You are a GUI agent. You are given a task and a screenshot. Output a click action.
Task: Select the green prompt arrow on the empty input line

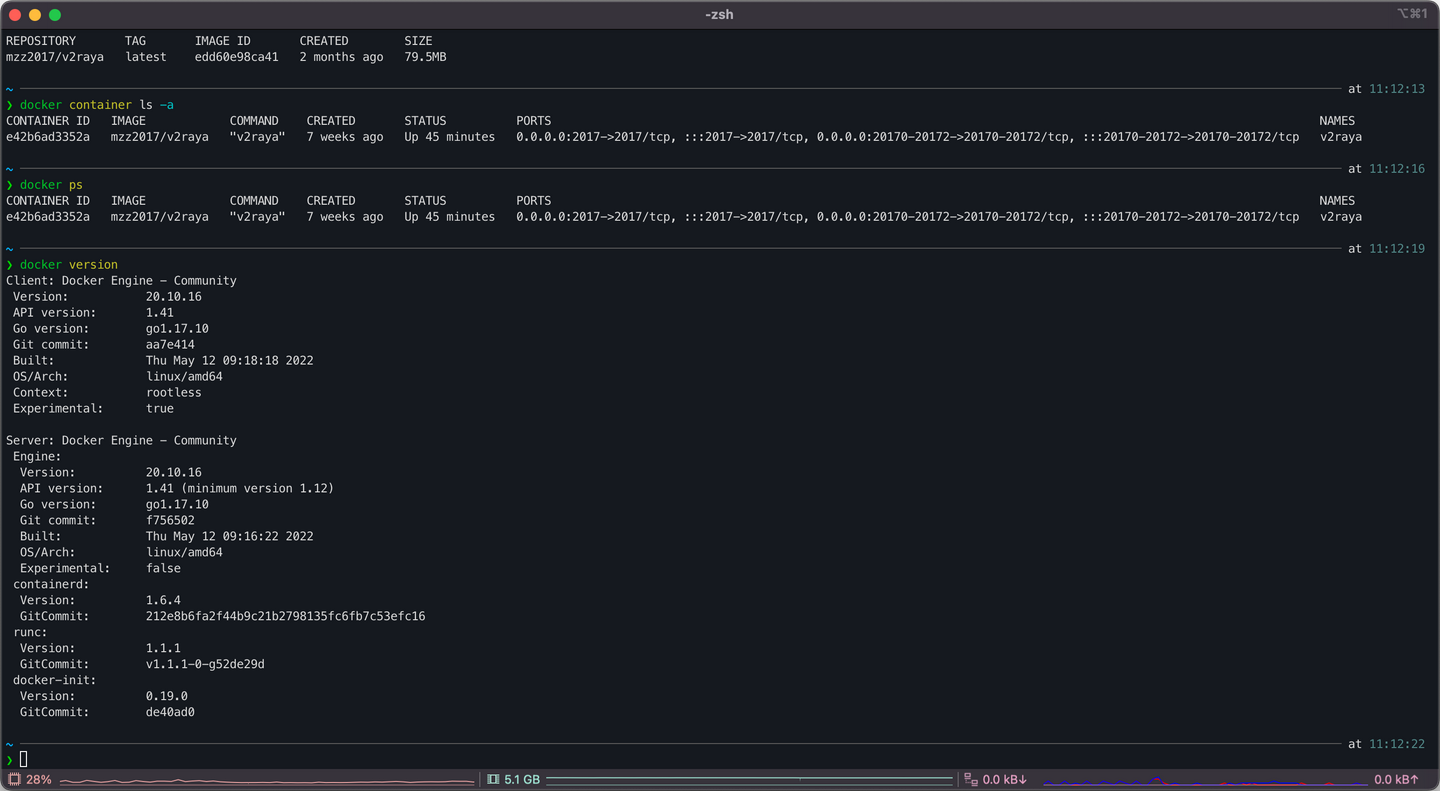(x=11, y=760)
